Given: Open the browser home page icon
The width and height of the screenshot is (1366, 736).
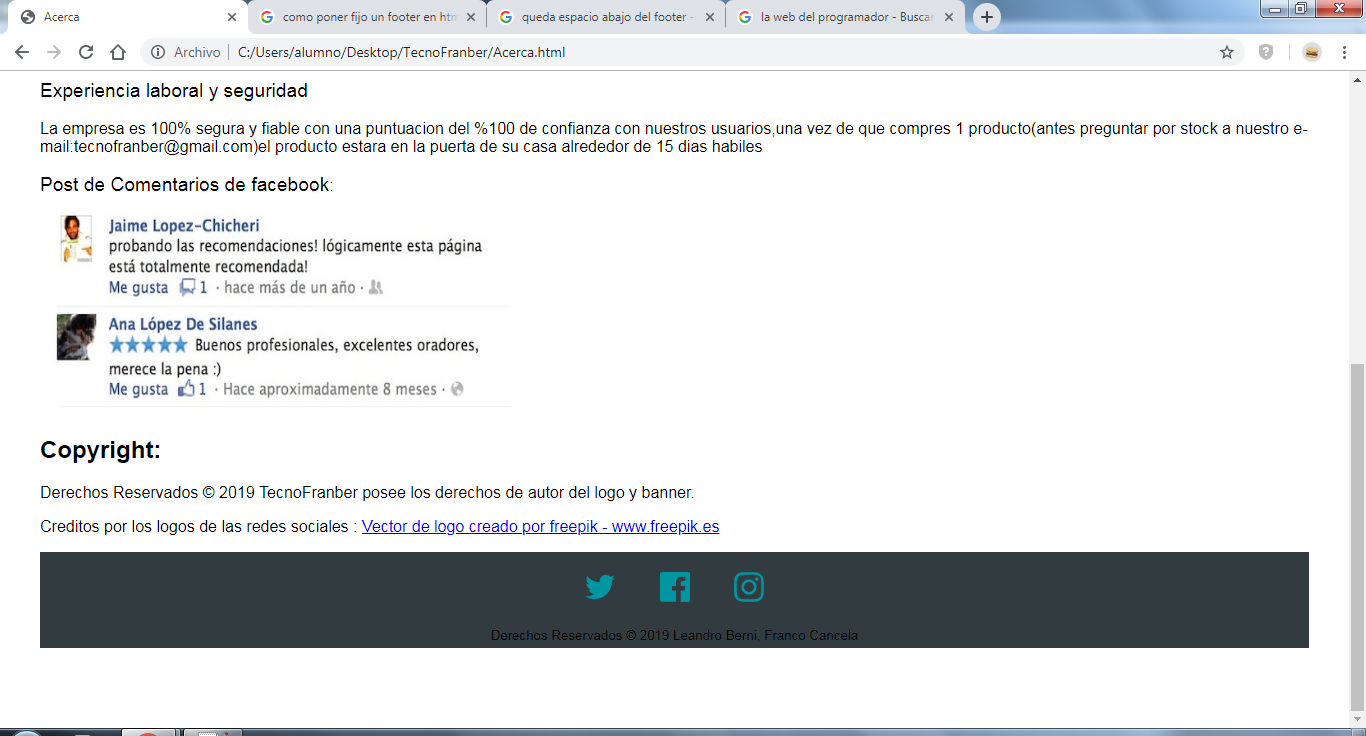Looking at the screenshot, I should pos(118,52).
